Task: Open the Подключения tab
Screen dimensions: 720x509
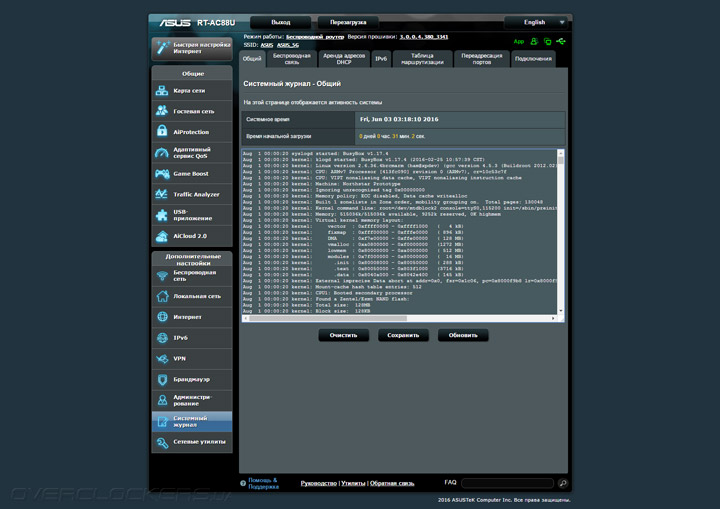Action: pos(533,59)
